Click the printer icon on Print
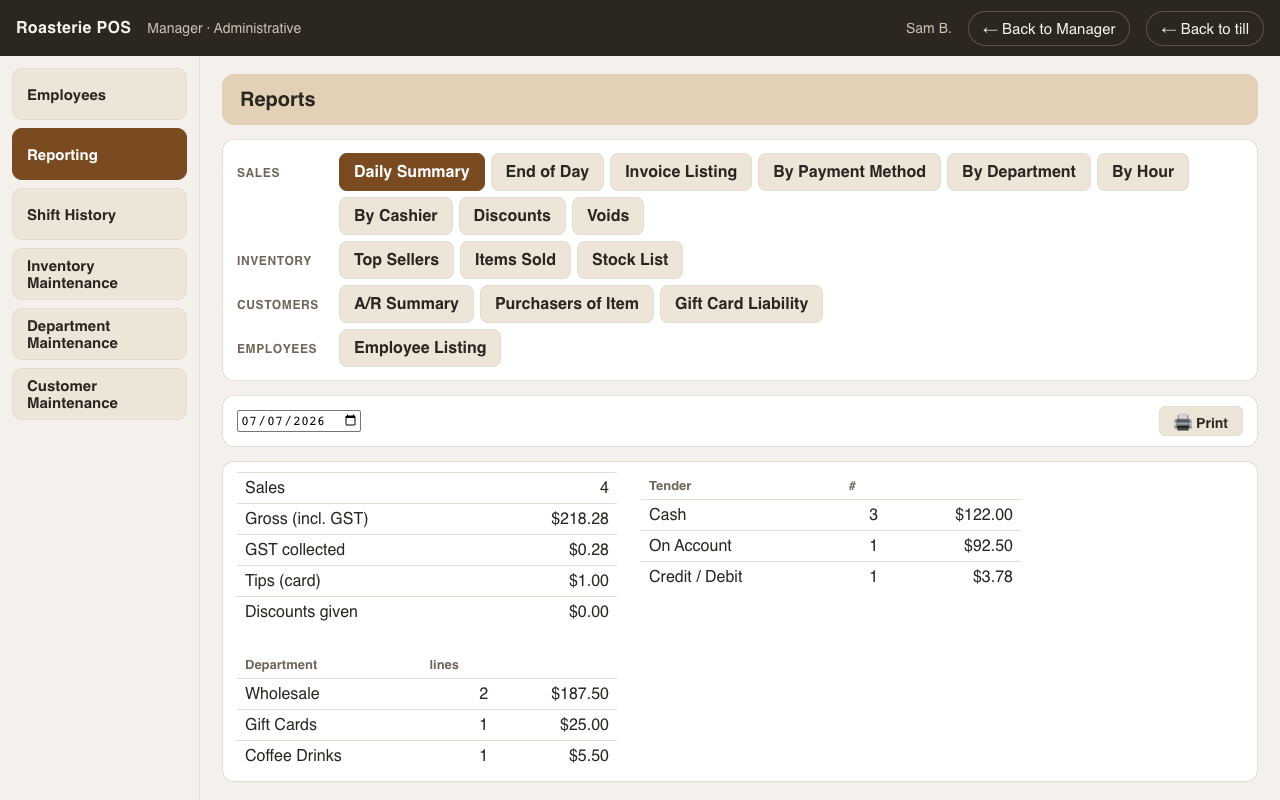 [x=1183, y=423]
